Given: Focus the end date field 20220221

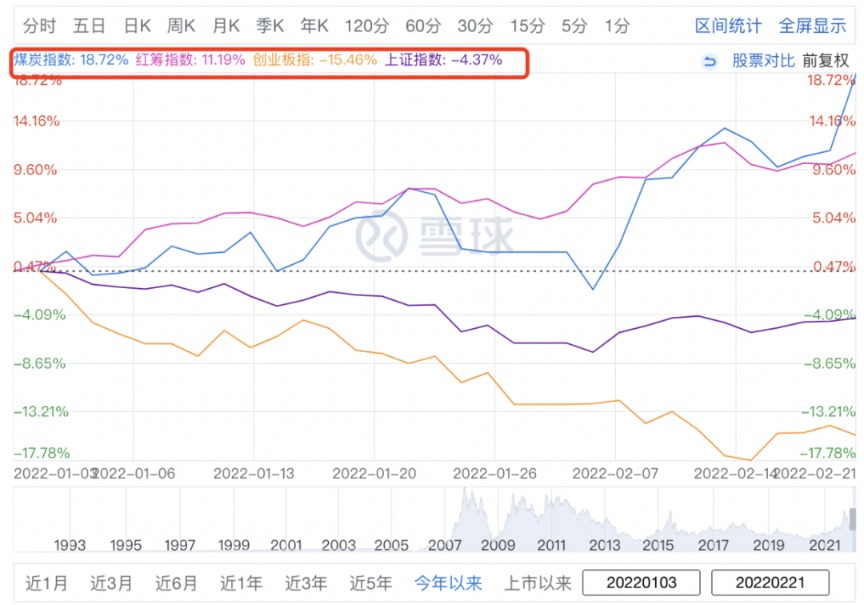Looking at the screenshot, I should coord(770,582).
